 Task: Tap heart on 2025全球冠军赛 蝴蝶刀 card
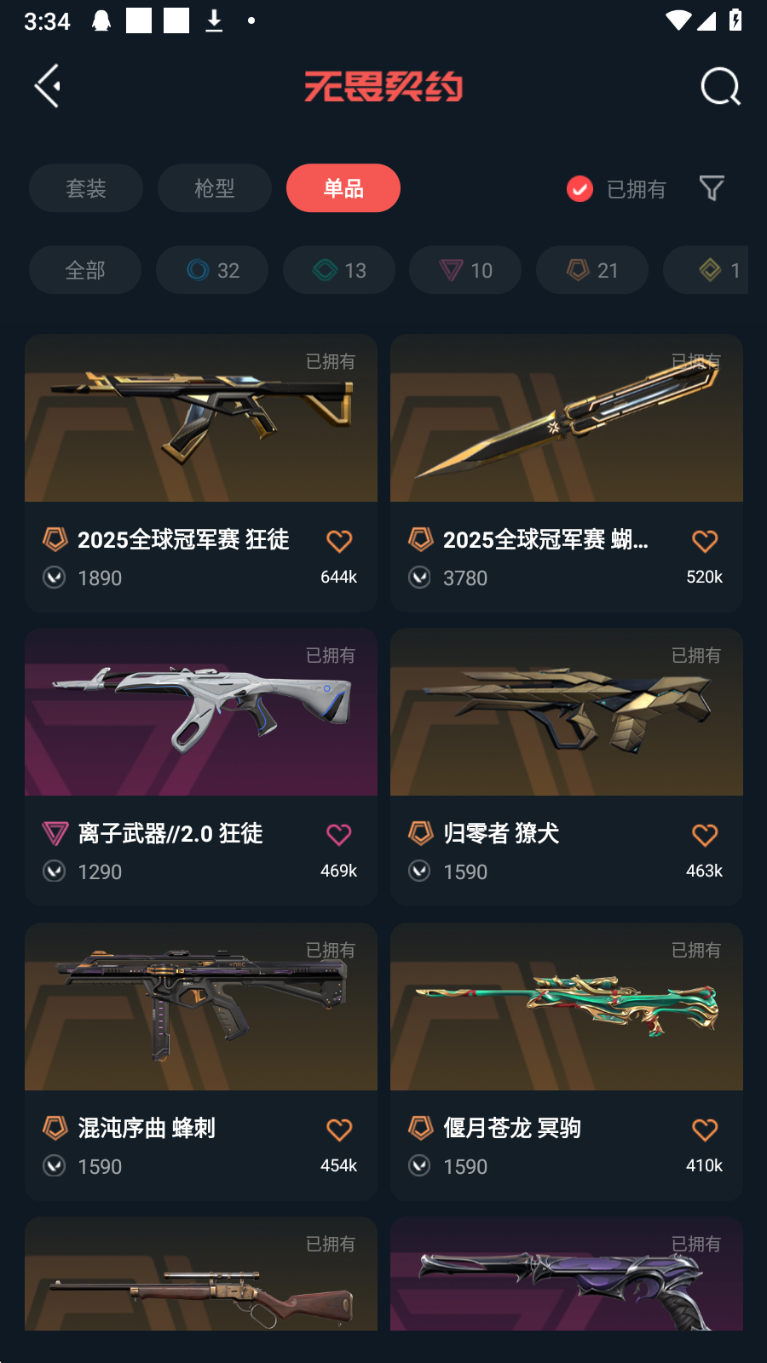pos(705,541)
